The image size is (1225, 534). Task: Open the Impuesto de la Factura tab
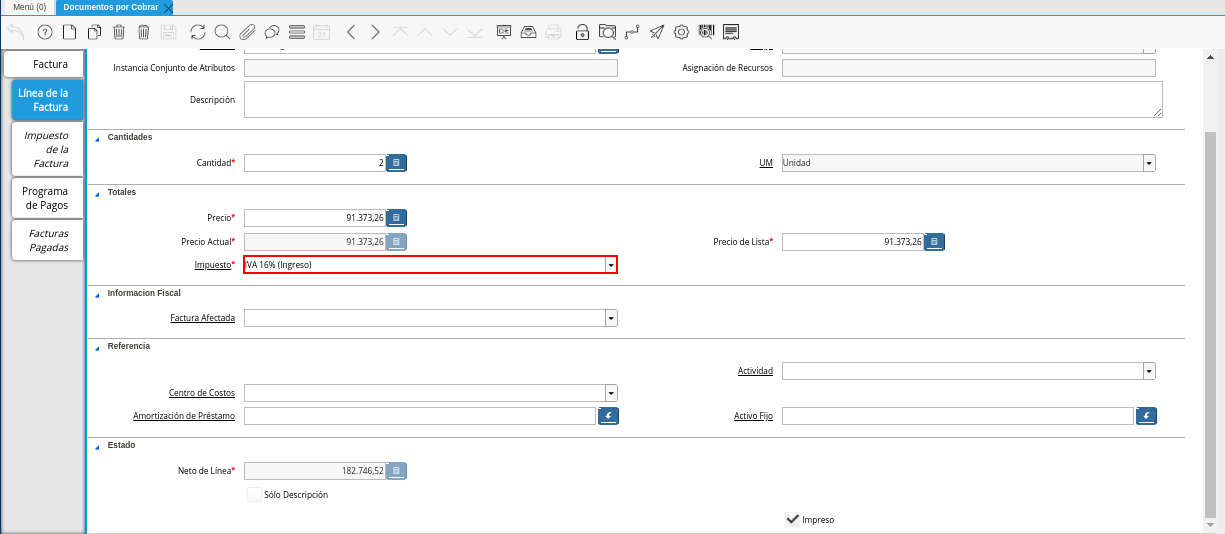pyautogui.click(x=48, y=149)
